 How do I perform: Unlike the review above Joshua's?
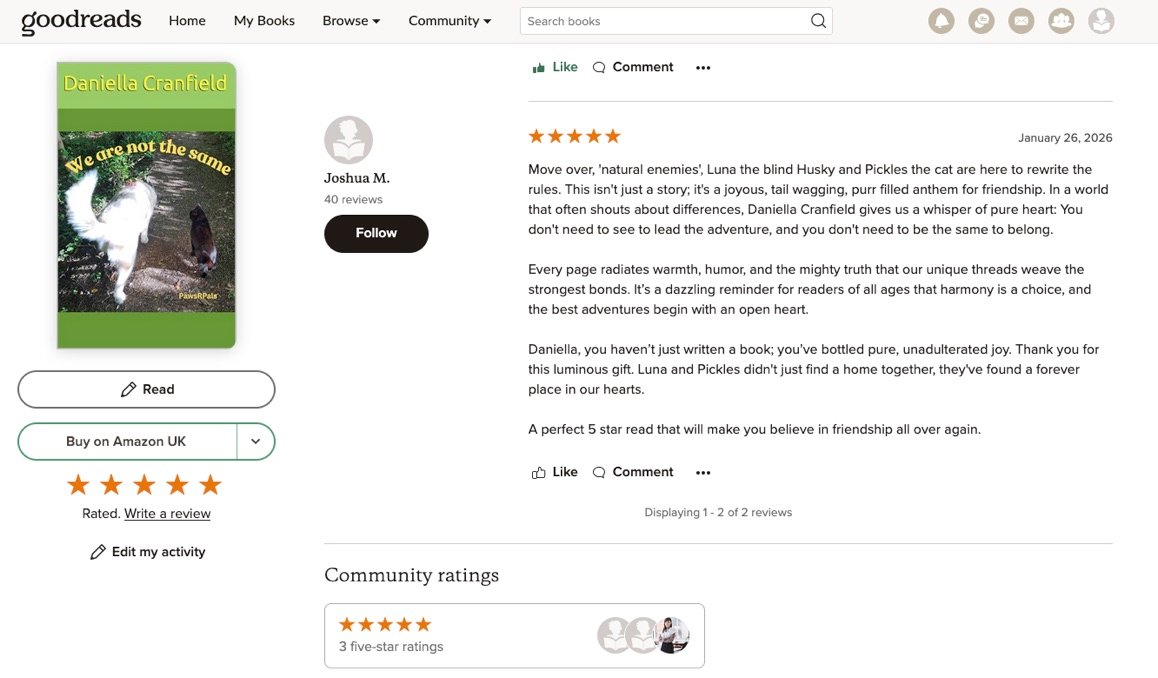[554, 67]
